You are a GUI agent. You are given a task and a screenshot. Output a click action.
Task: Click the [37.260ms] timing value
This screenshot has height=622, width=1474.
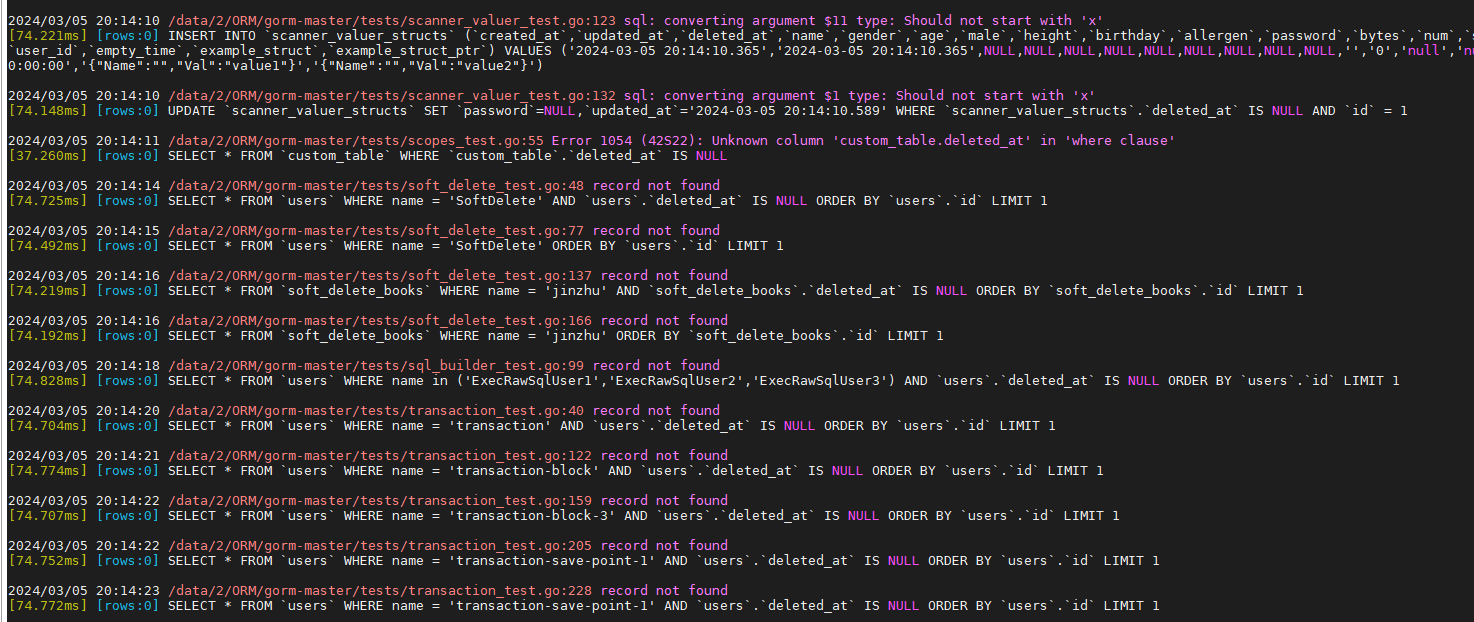point(48,155)
